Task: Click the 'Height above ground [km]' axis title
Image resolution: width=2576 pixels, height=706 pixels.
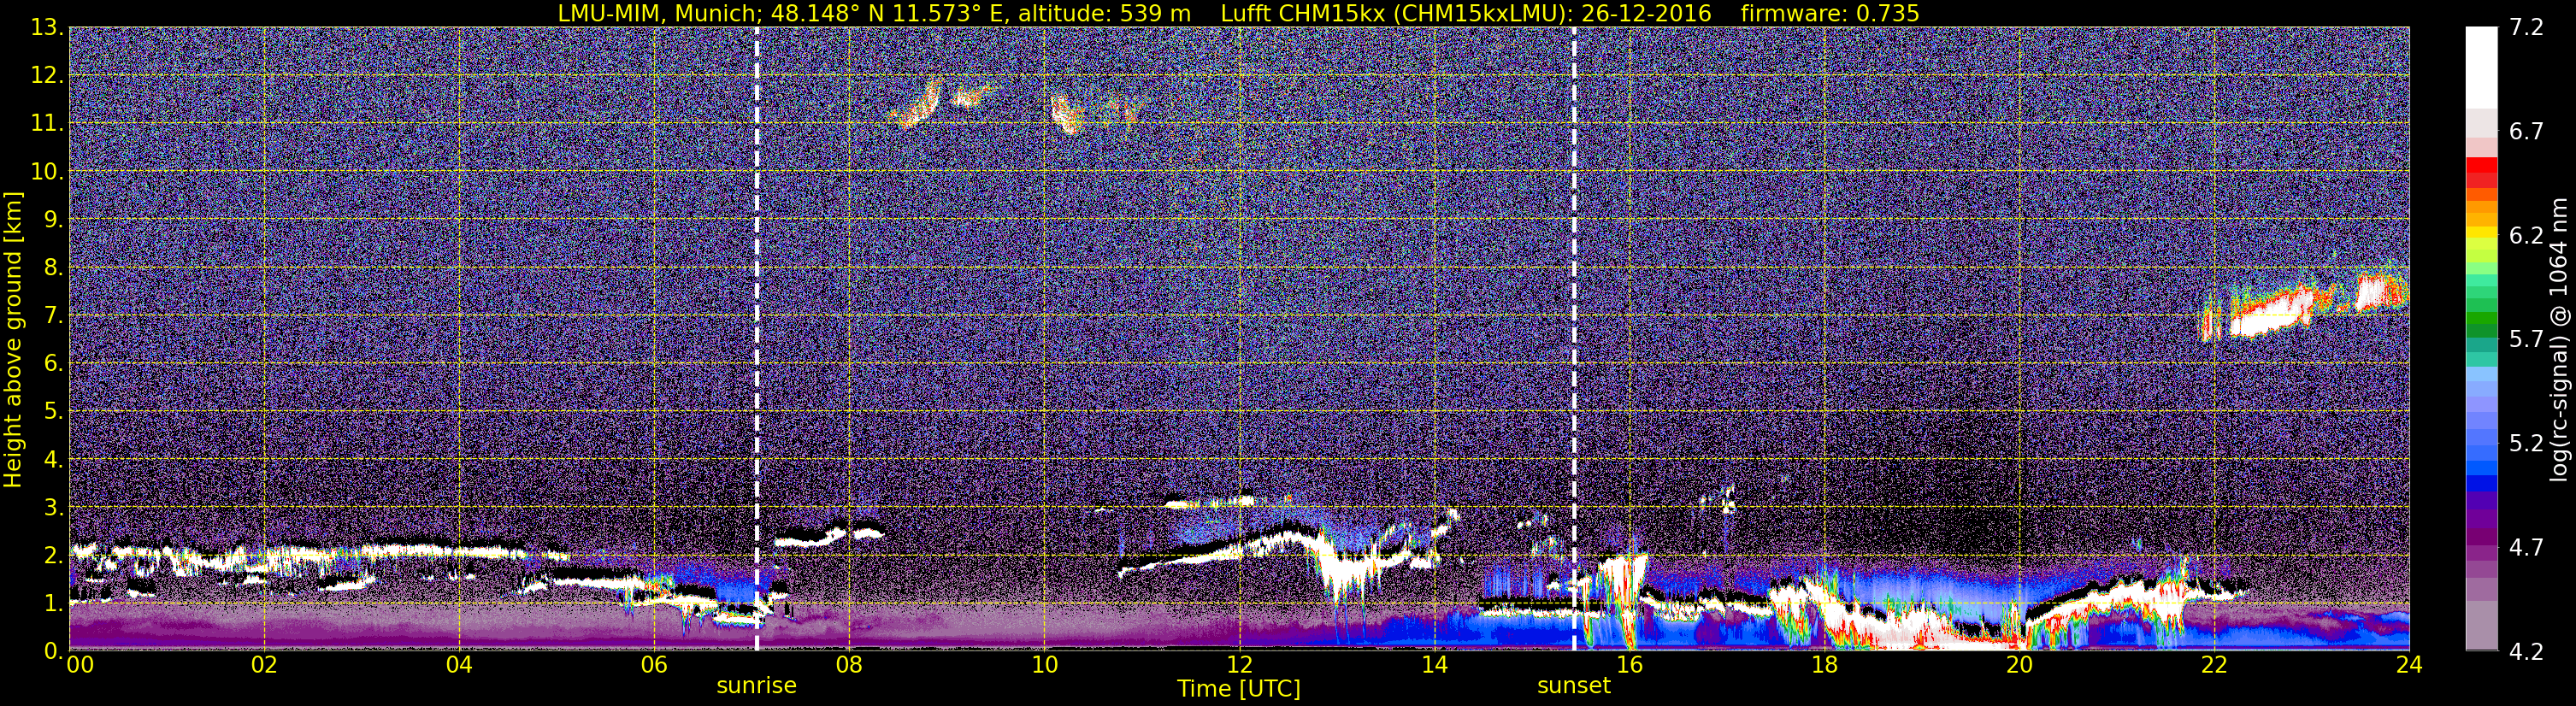Action: pos(13,340)
